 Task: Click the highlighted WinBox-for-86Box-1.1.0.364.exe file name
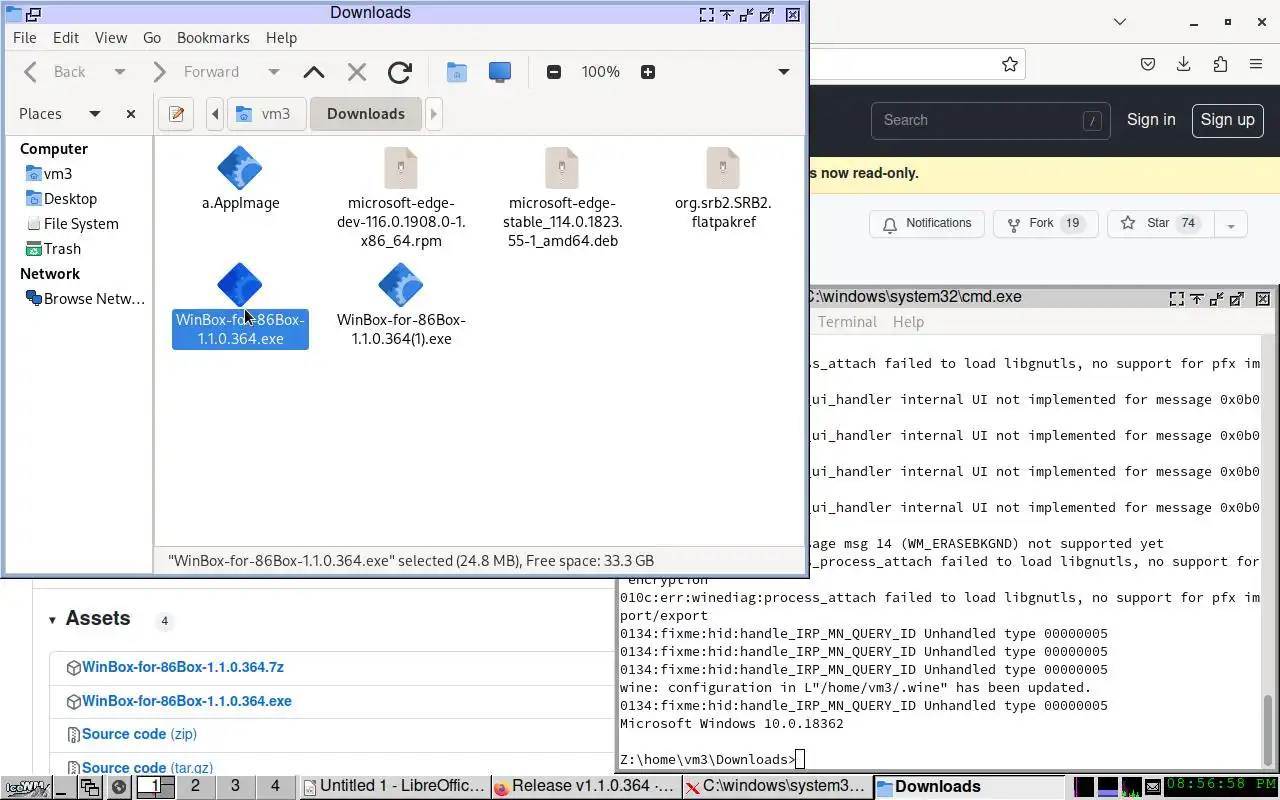(x=240, y=329)
